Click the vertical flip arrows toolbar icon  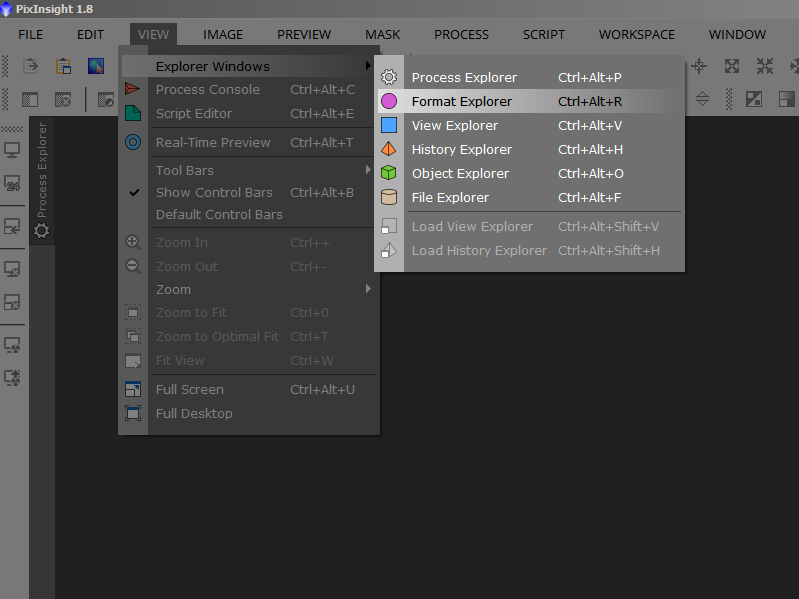pyautogui.click(x=702, y=99)
